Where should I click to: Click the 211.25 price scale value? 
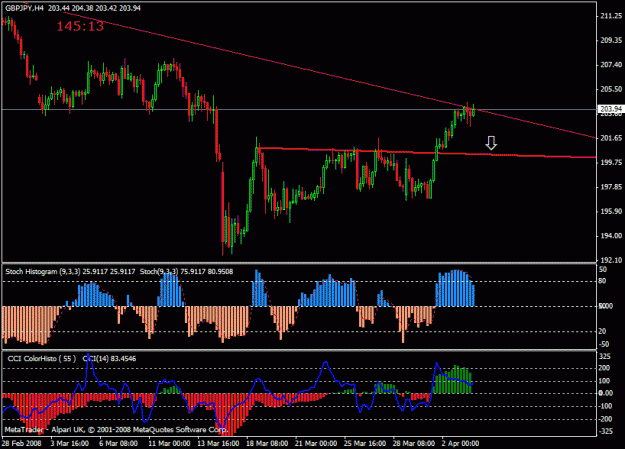tap(611, 16)
